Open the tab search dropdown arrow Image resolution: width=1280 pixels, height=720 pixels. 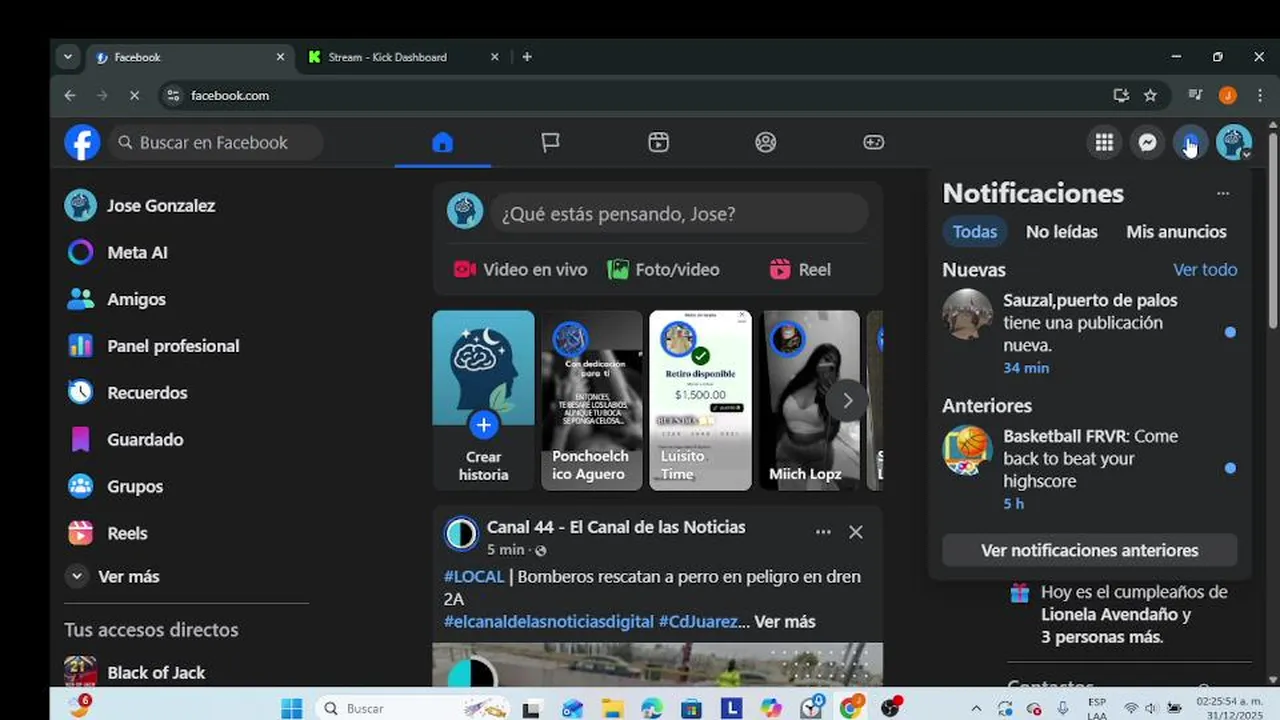(x=68, y=57)
